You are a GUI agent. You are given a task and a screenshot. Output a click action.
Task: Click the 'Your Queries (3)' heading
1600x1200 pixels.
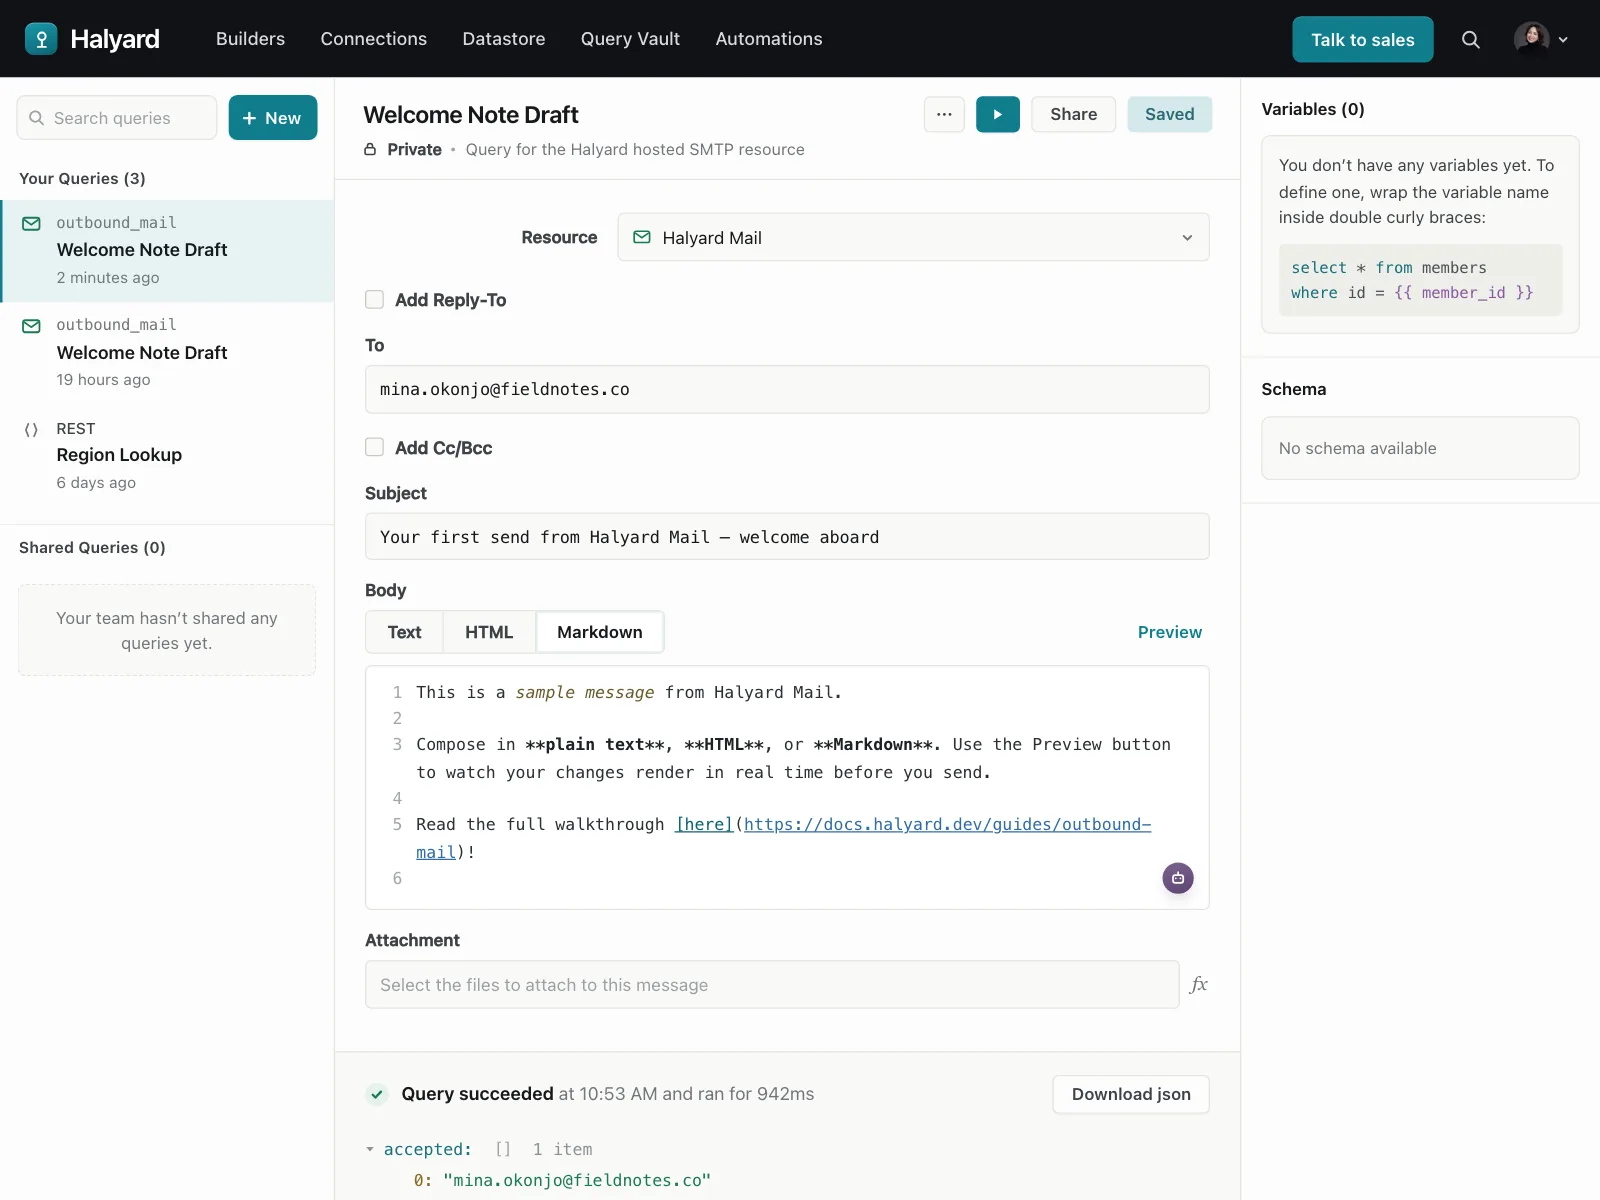[x=82, y=178]
